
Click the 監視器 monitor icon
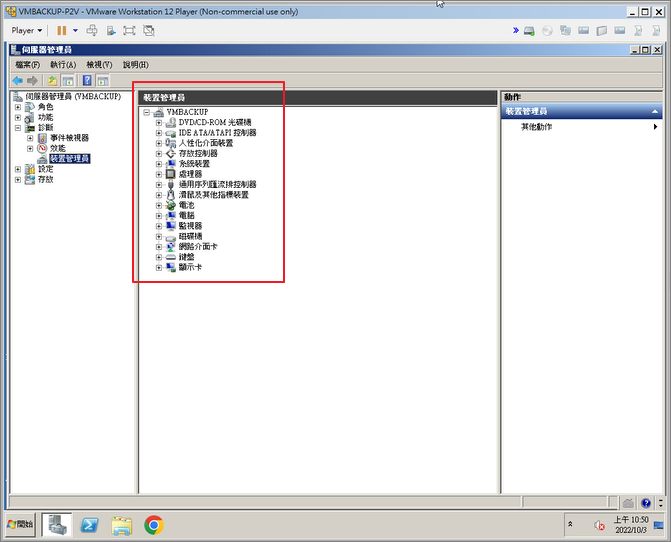(171, 225)
